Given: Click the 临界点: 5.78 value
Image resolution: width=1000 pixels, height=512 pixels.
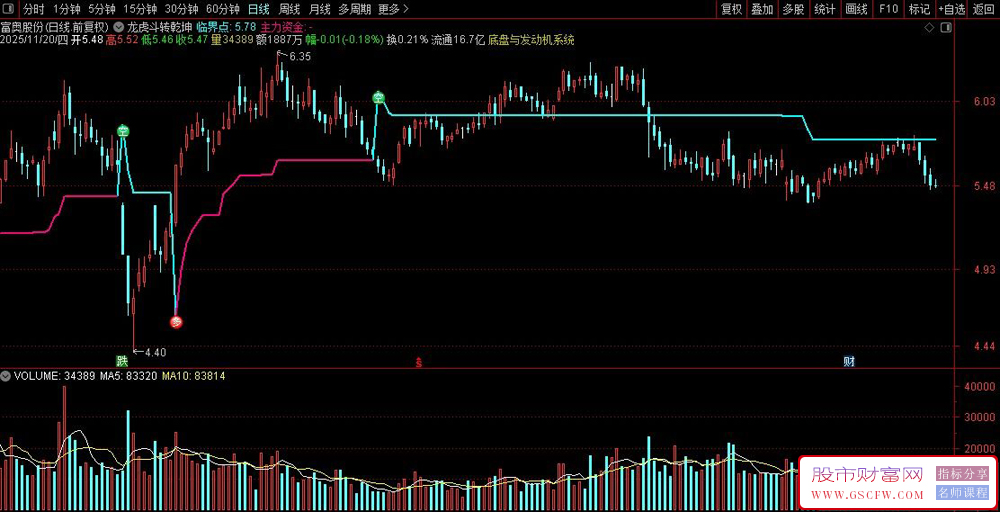Looking at the screenshot, I should click(226, 27).
